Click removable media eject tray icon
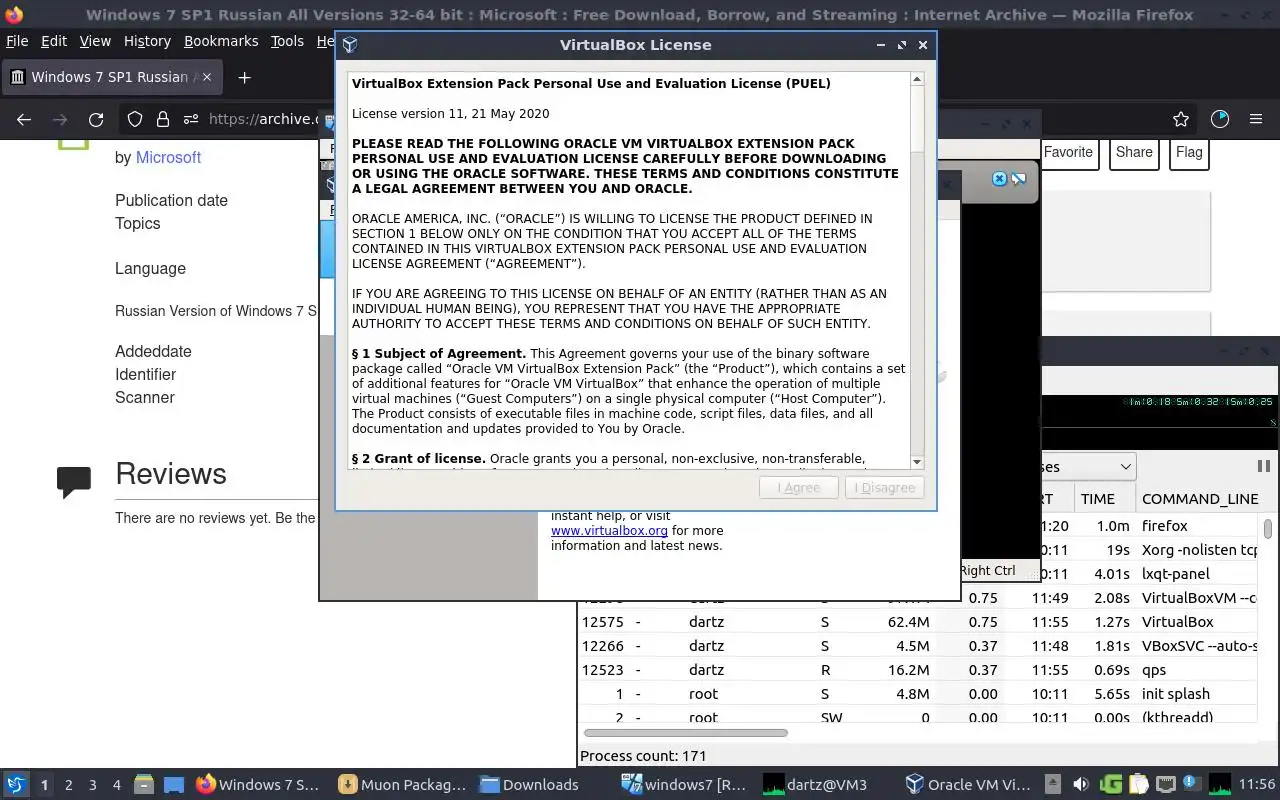 point(1053,785)
